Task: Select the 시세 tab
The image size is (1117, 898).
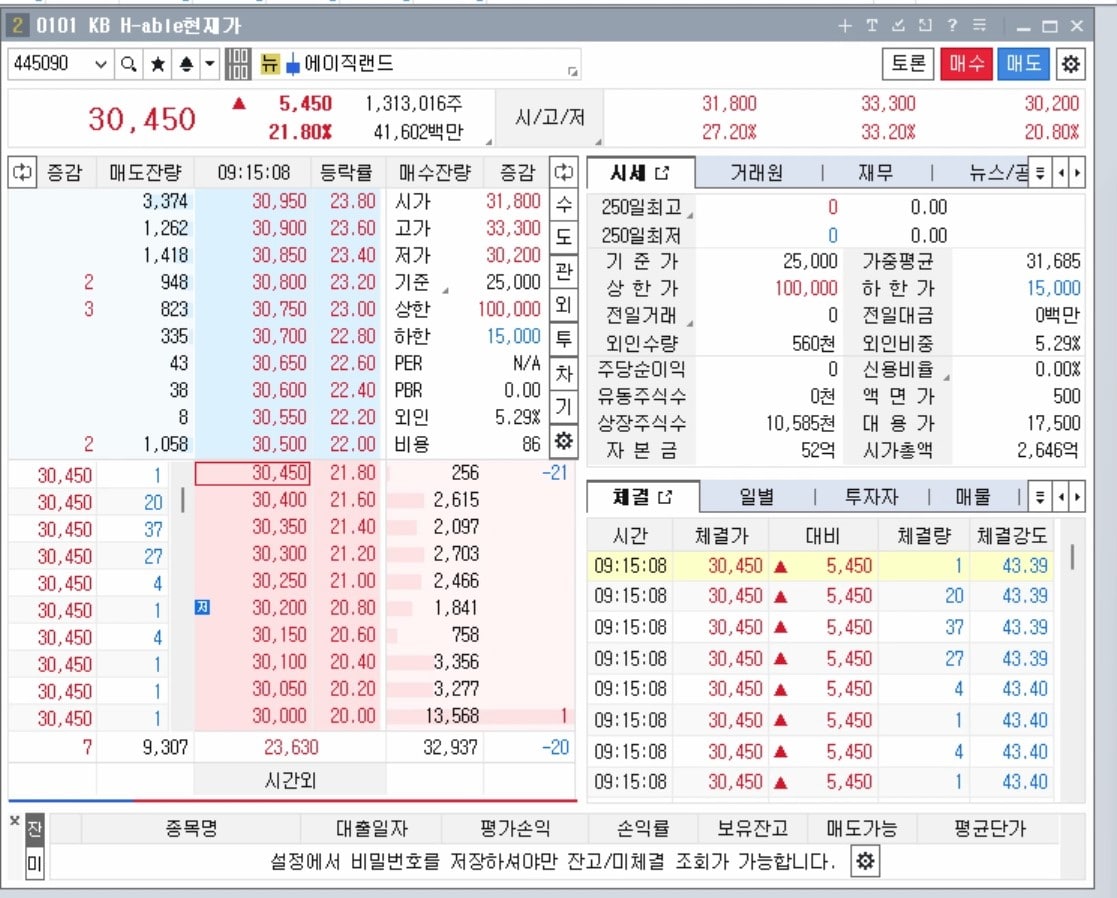Action: [x=640, y=173]
